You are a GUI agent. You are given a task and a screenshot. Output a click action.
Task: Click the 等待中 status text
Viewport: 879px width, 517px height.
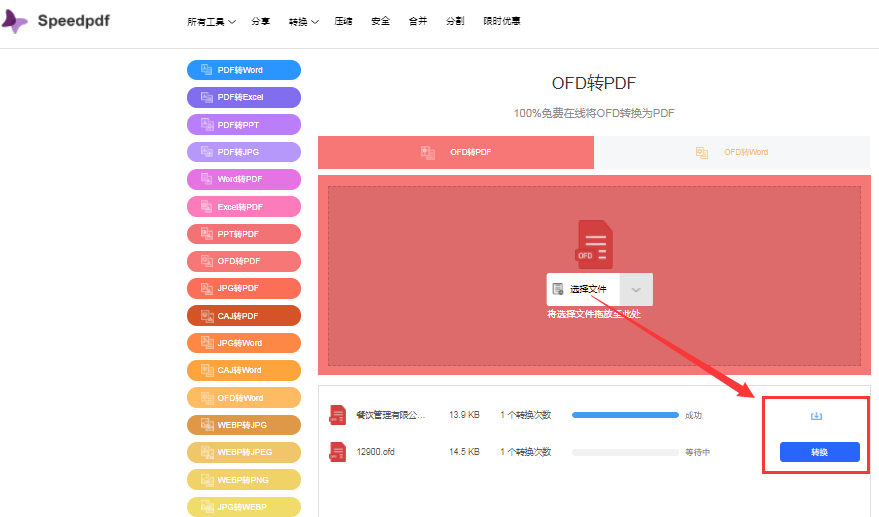pyautogui.click(x=697, y=452)
